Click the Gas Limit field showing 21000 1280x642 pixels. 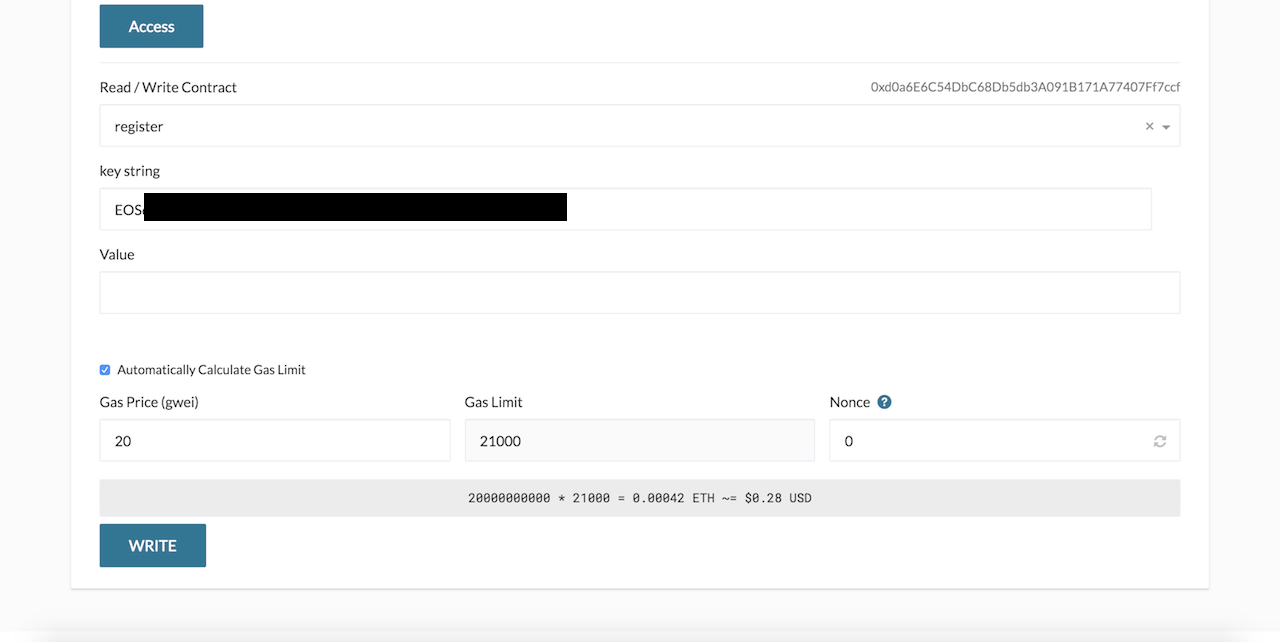[639, 441]
